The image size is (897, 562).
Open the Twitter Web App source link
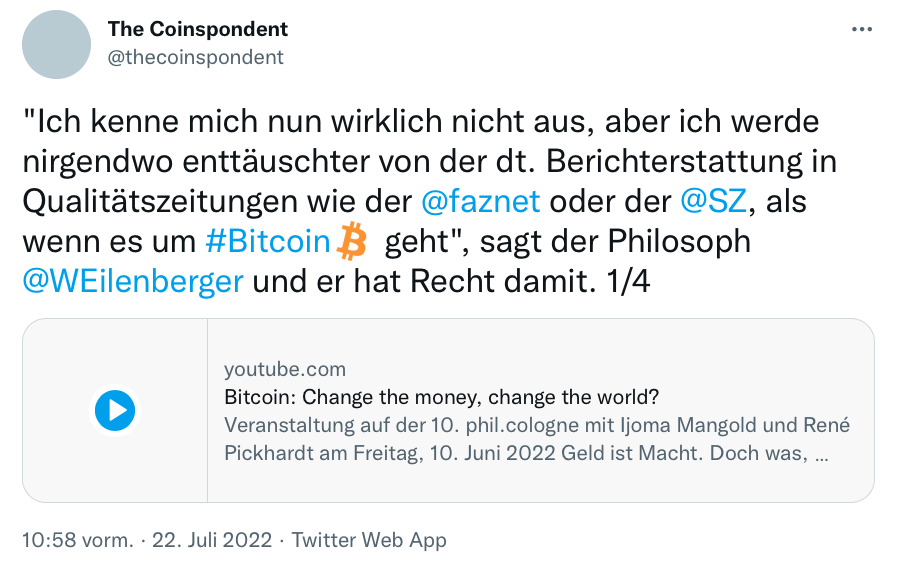pyautogui.click(x=369, y=540)
